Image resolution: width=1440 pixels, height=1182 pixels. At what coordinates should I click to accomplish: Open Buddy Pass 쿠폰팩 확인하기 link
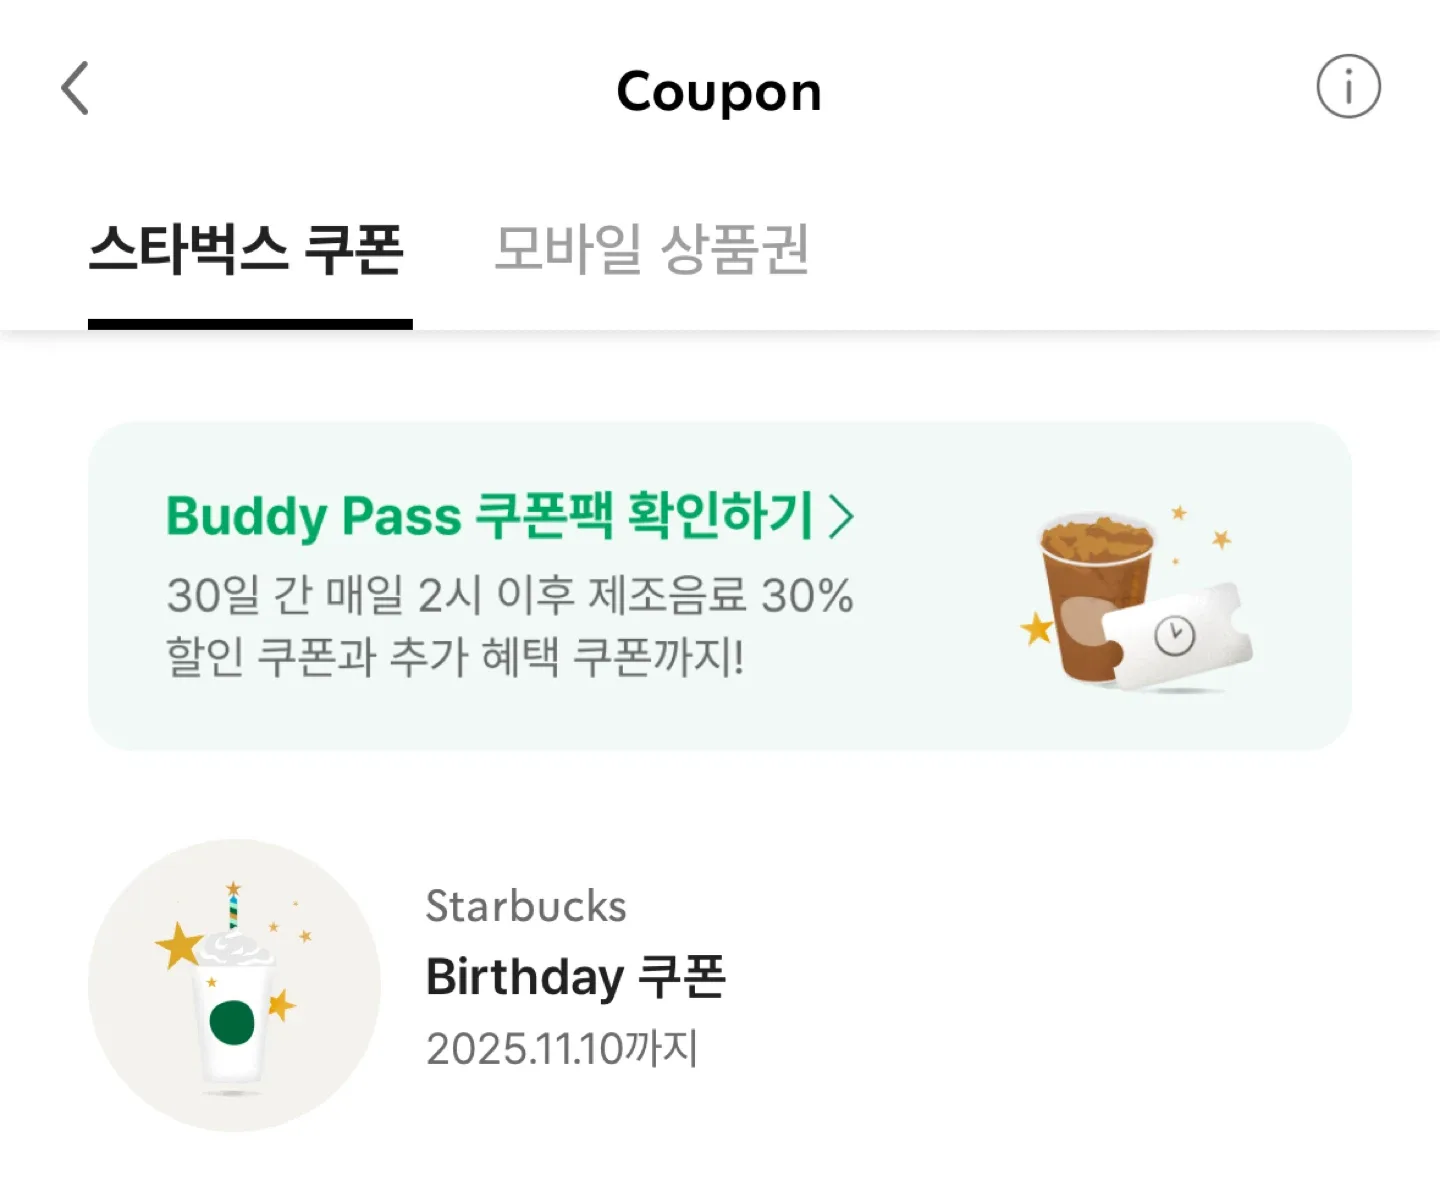point(490,517)
